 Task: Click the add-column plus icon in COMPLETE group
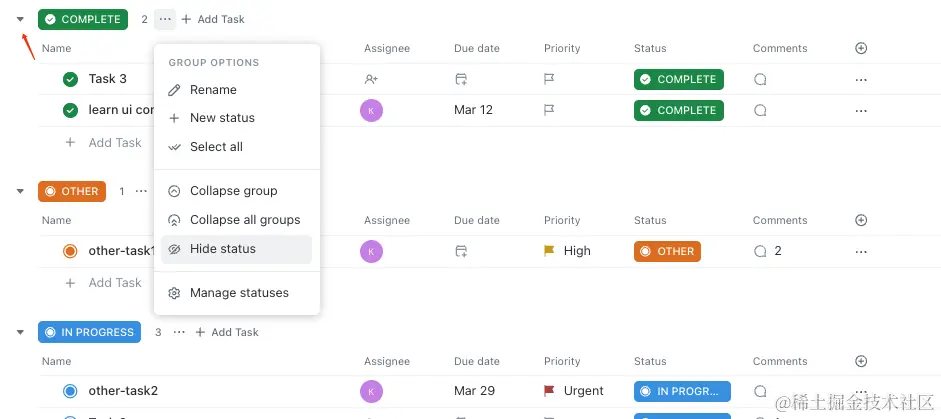(x=861, y=48)
